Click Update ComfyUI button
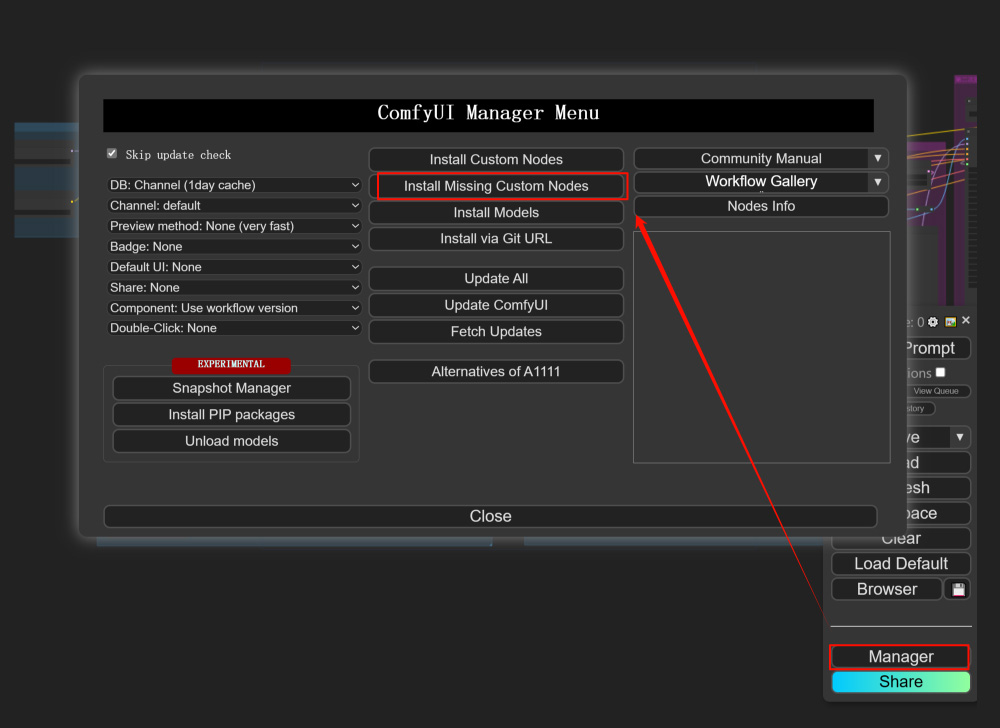This screenshot has width=1000, height=728. [x=496, y=305]
